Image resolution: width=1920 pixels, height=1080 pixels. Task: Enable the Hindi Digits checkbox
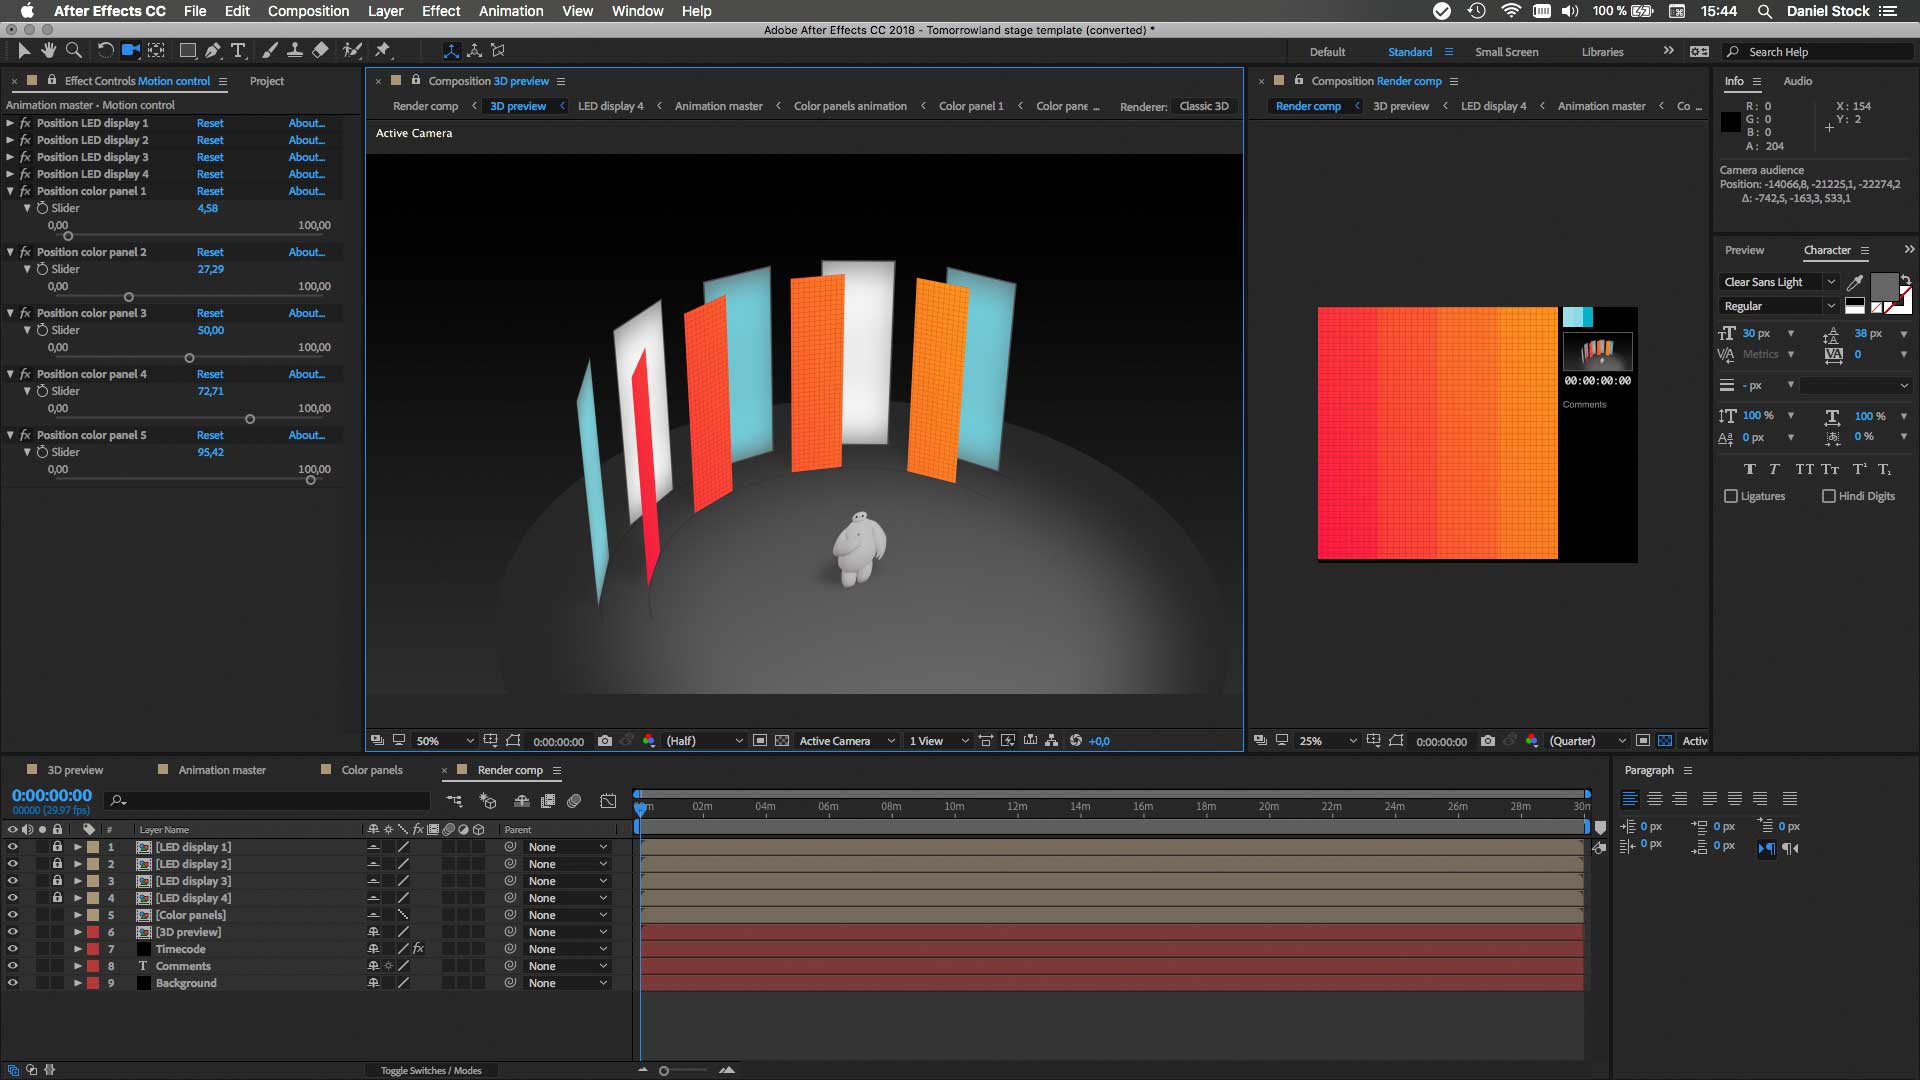[x=1829, y=496]
